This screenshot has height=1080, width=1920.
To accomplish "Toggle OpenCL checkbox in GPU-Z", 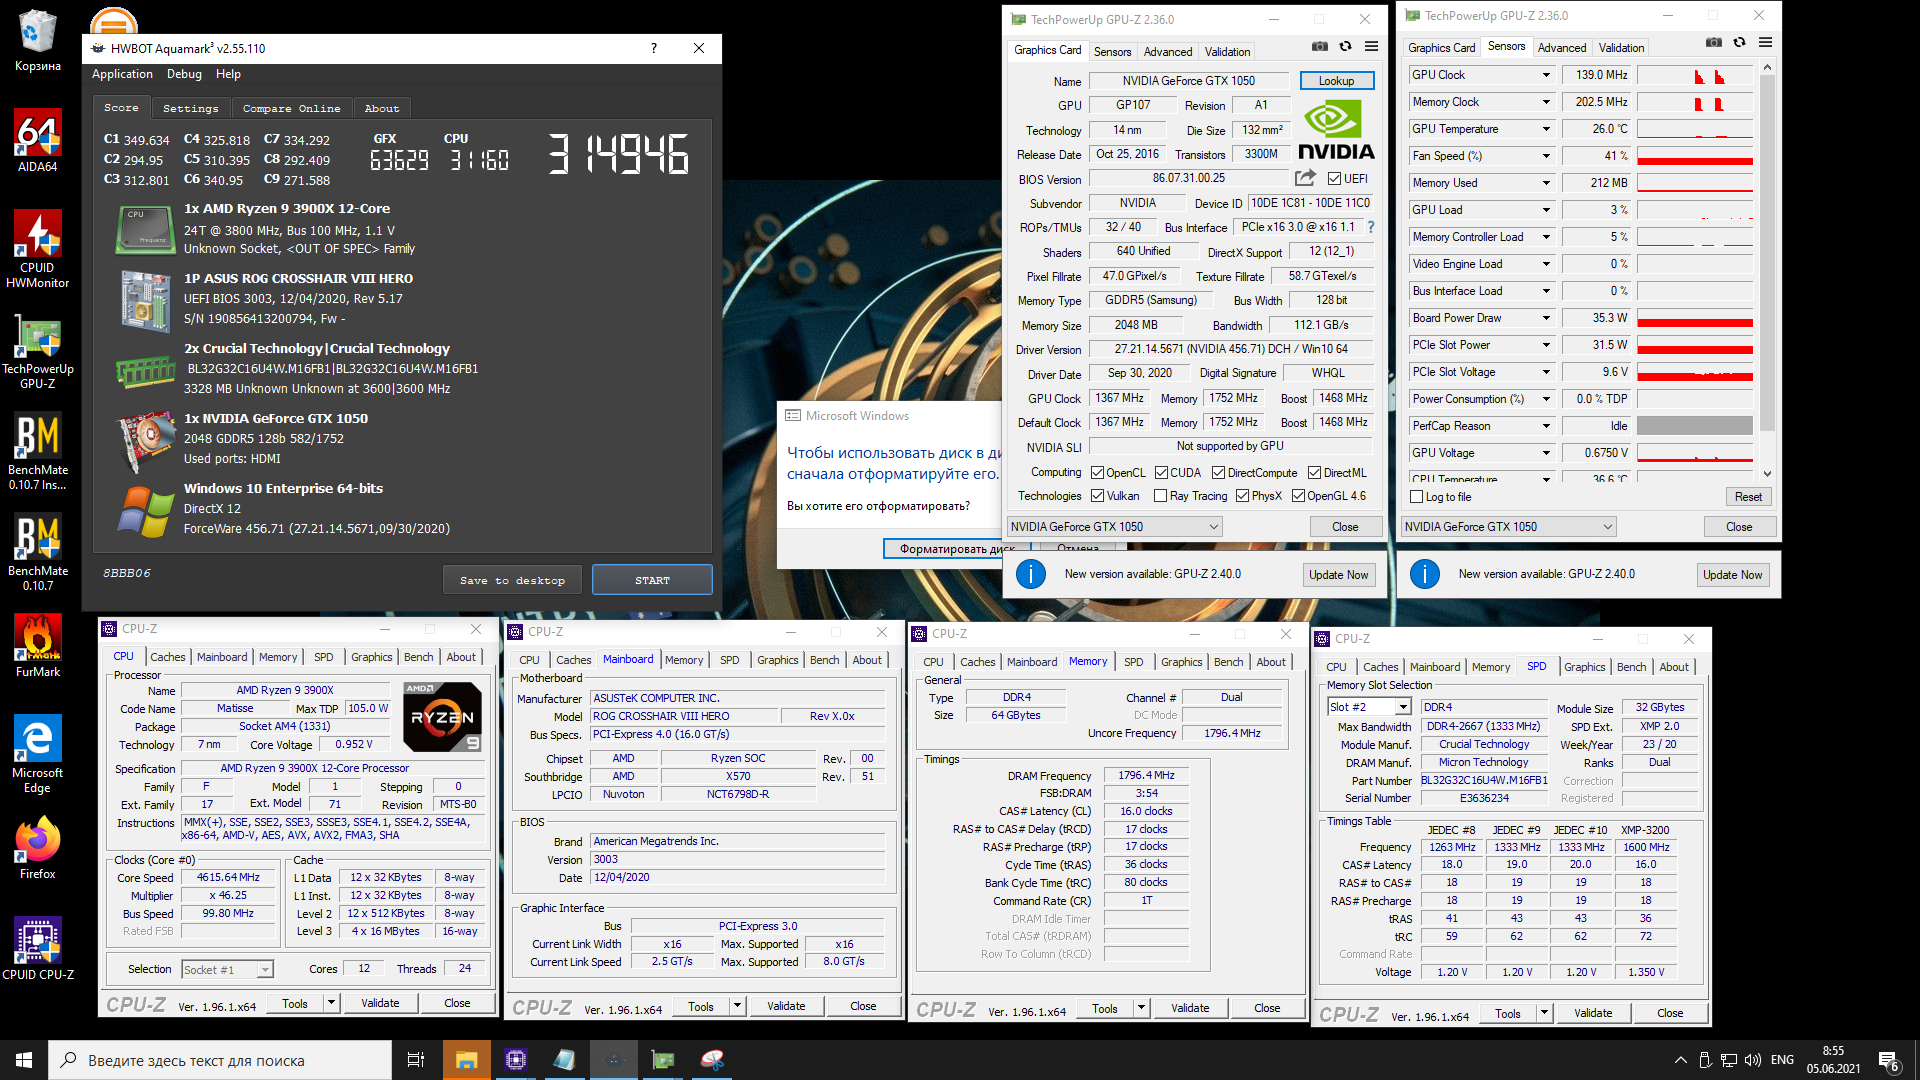I will pos(1097,473).
